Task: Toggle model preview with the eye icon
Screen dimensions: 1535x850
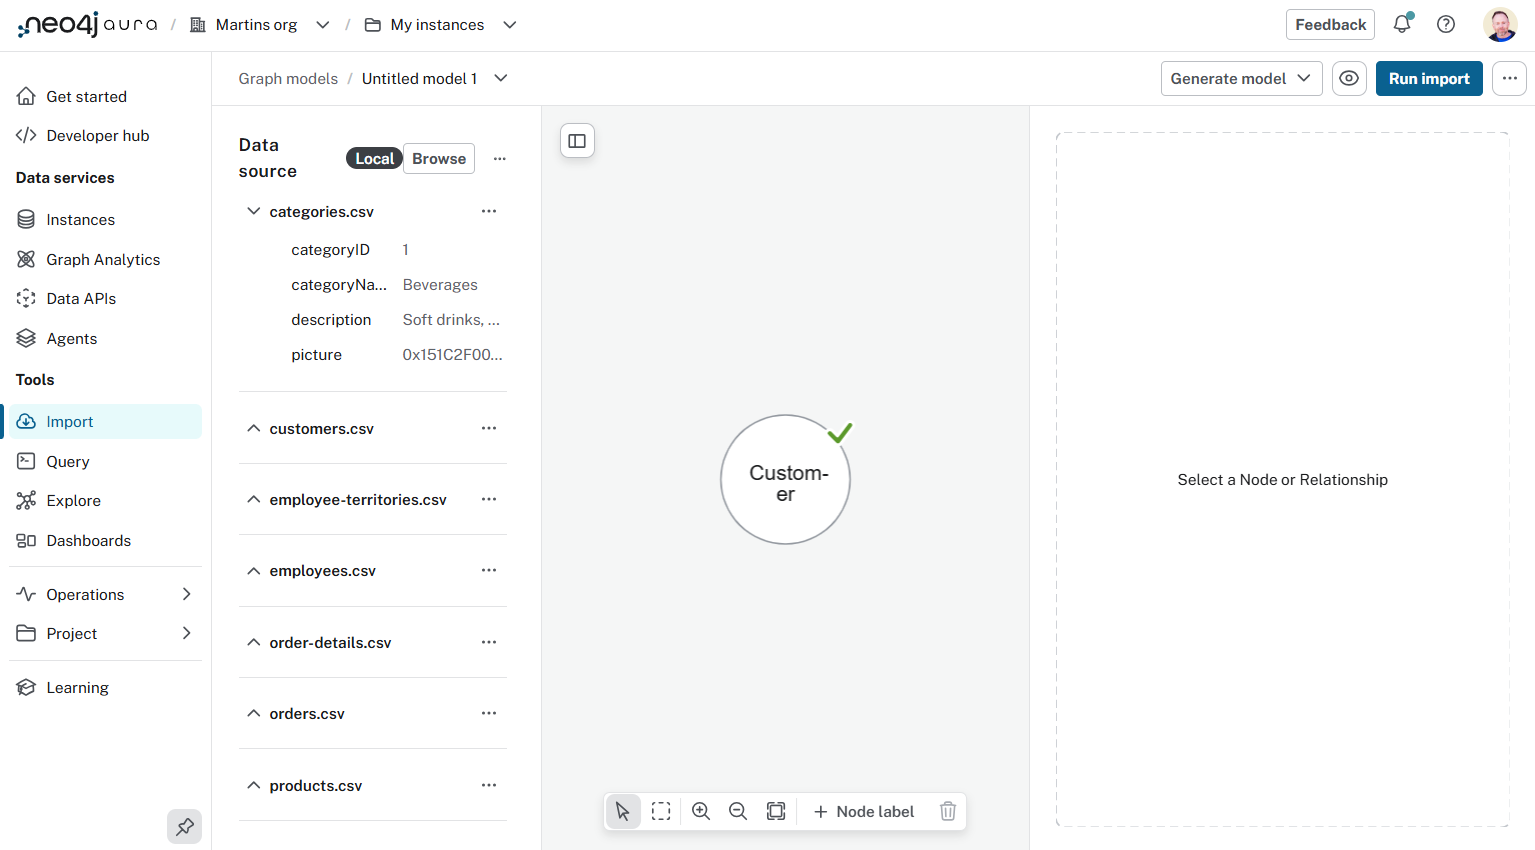Action: pyautogui.click(x=1349, y=78)
